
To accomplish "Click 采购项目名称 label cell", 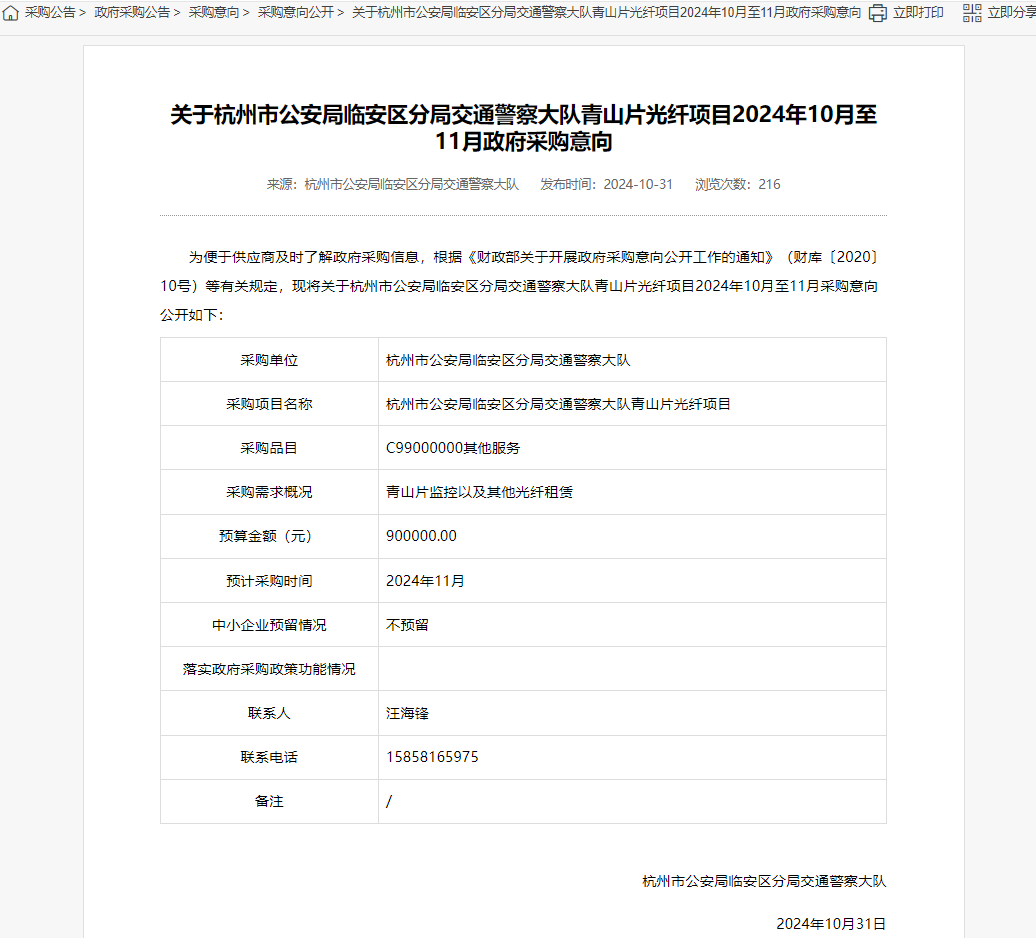I will pos(269,404).
